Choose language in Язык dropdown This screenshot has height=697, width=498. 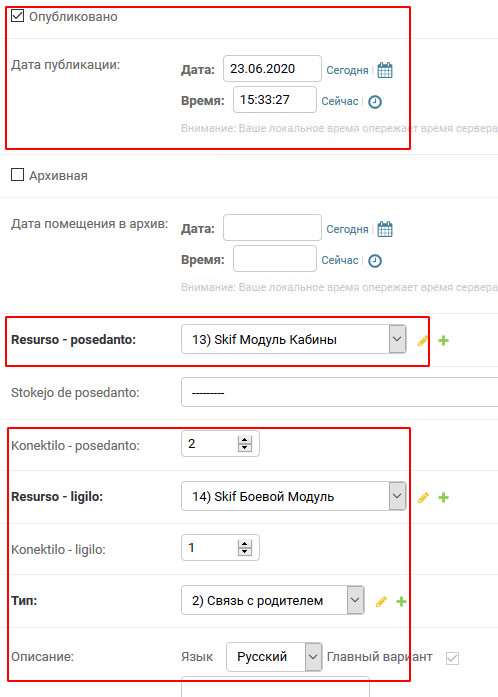[x=274, y=657]
